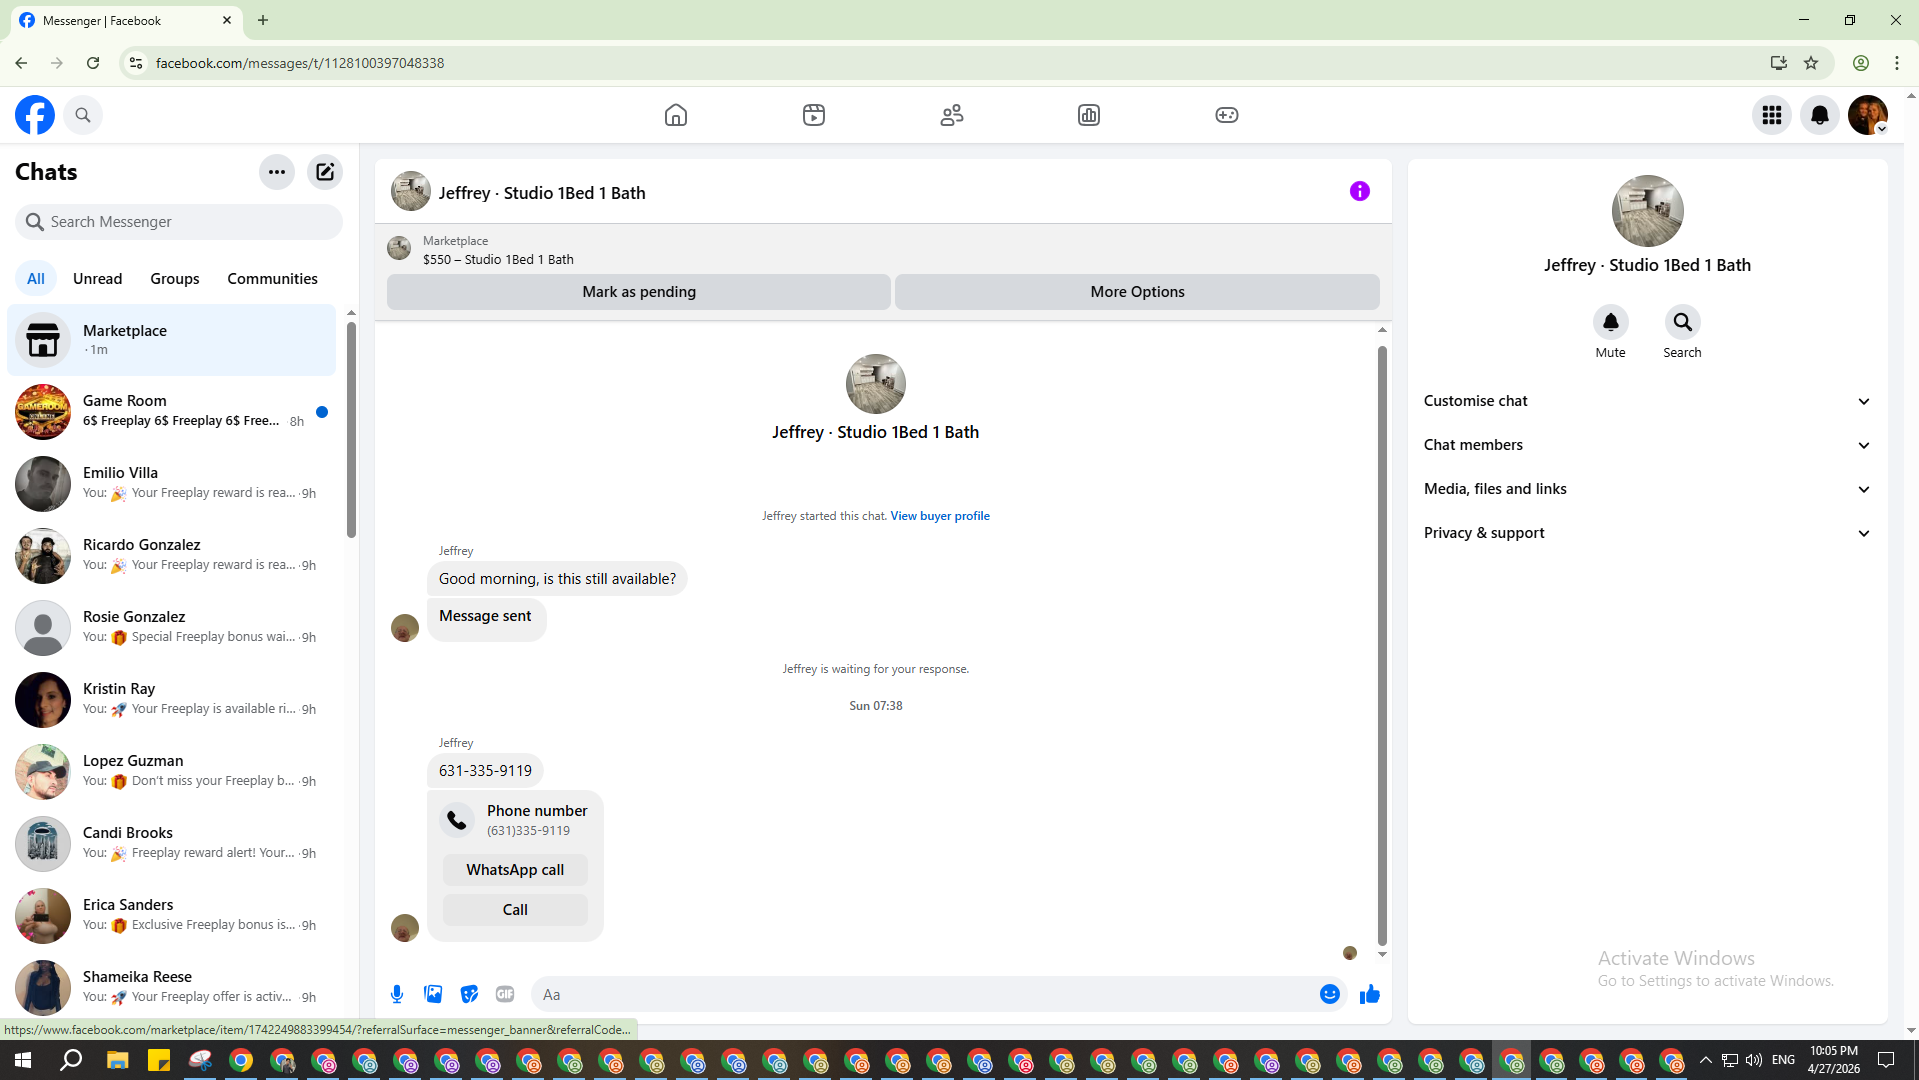1919x1080 pixels.
Task: Choose a GIF
Action: point(505,994)
